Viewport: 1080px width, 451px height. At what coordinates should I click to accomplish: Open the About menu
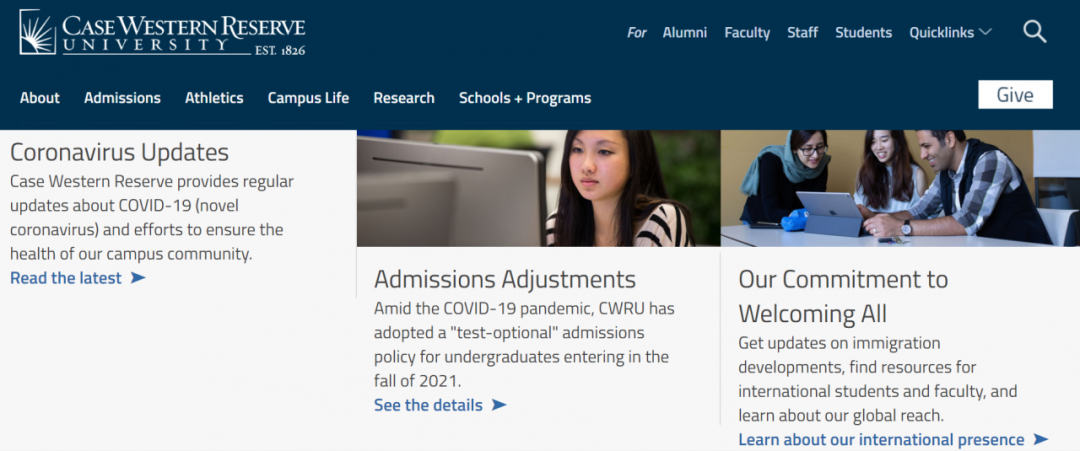(40, 98)
